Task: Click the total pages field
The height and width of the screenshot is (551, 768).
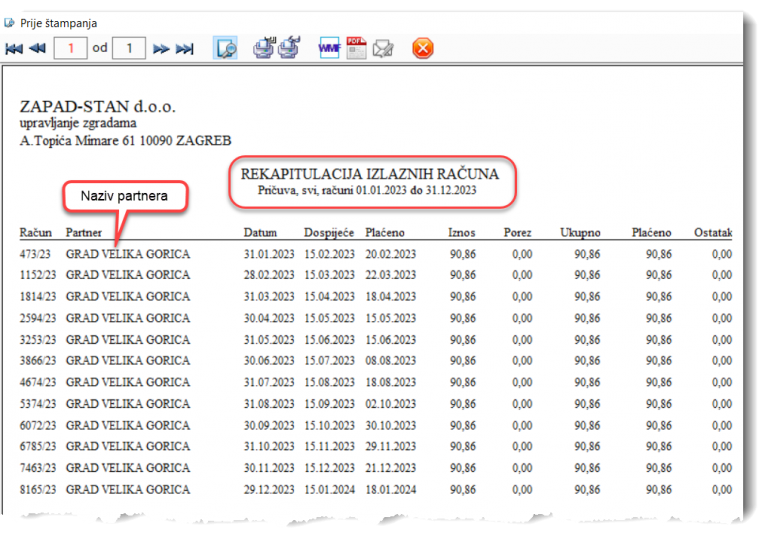Action: coord(129,48)
